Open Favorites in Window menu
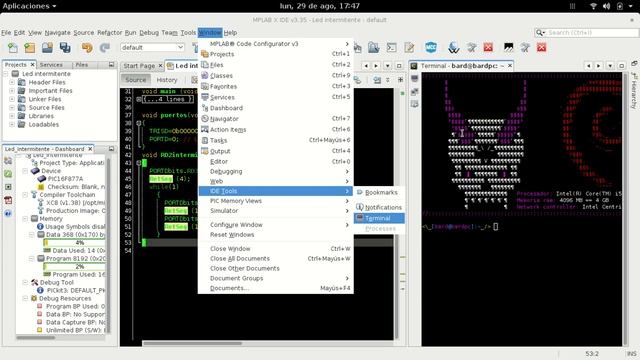640x360 pixels. point(276,87)
